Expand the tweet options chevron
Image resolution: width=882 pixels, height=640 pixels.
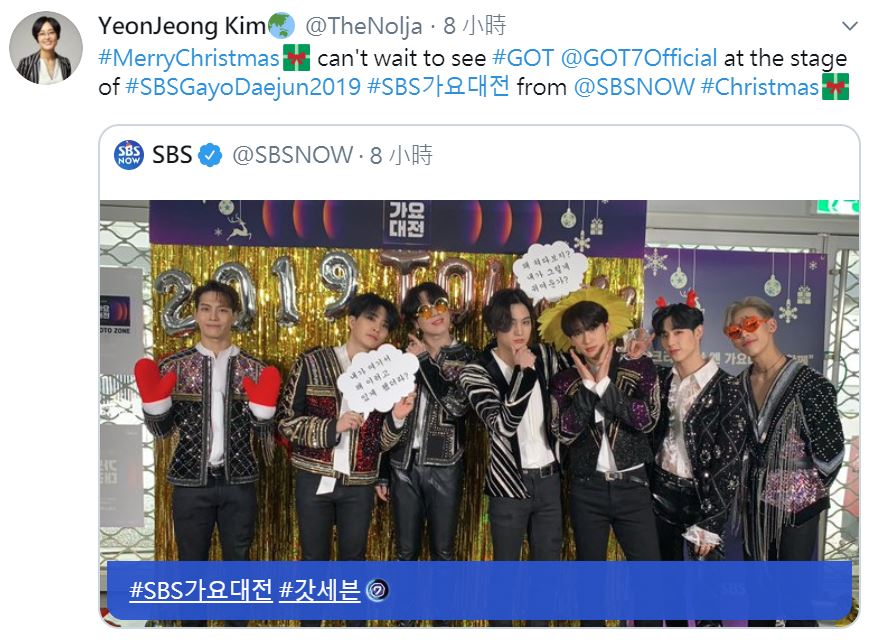[x=849, y=25]
